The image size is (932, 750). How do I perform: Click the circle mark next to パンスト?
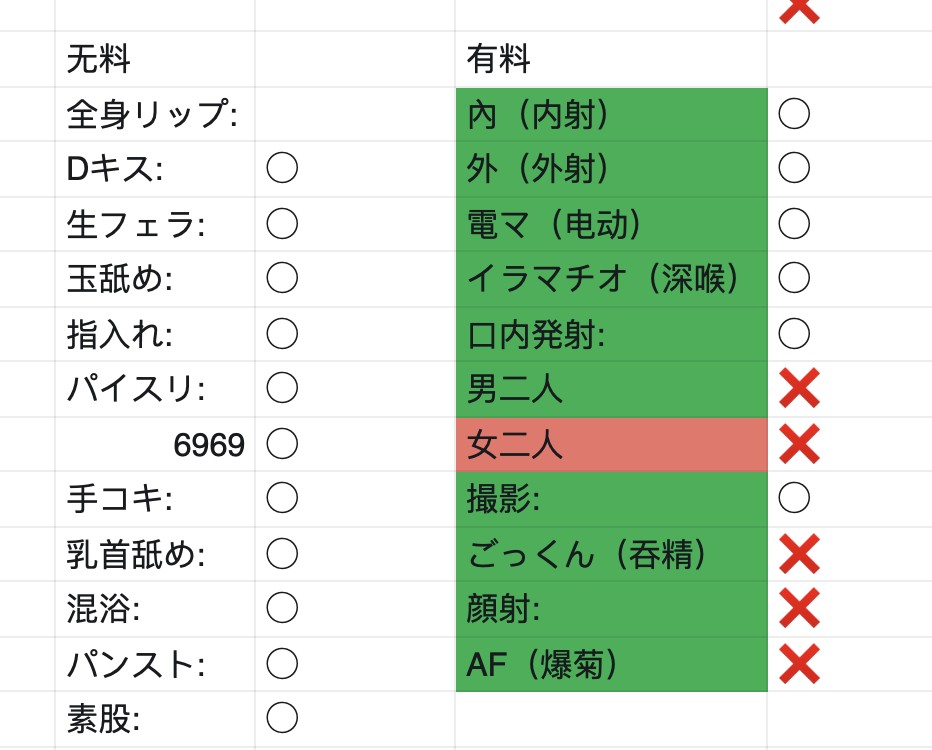tap(282, 663)
